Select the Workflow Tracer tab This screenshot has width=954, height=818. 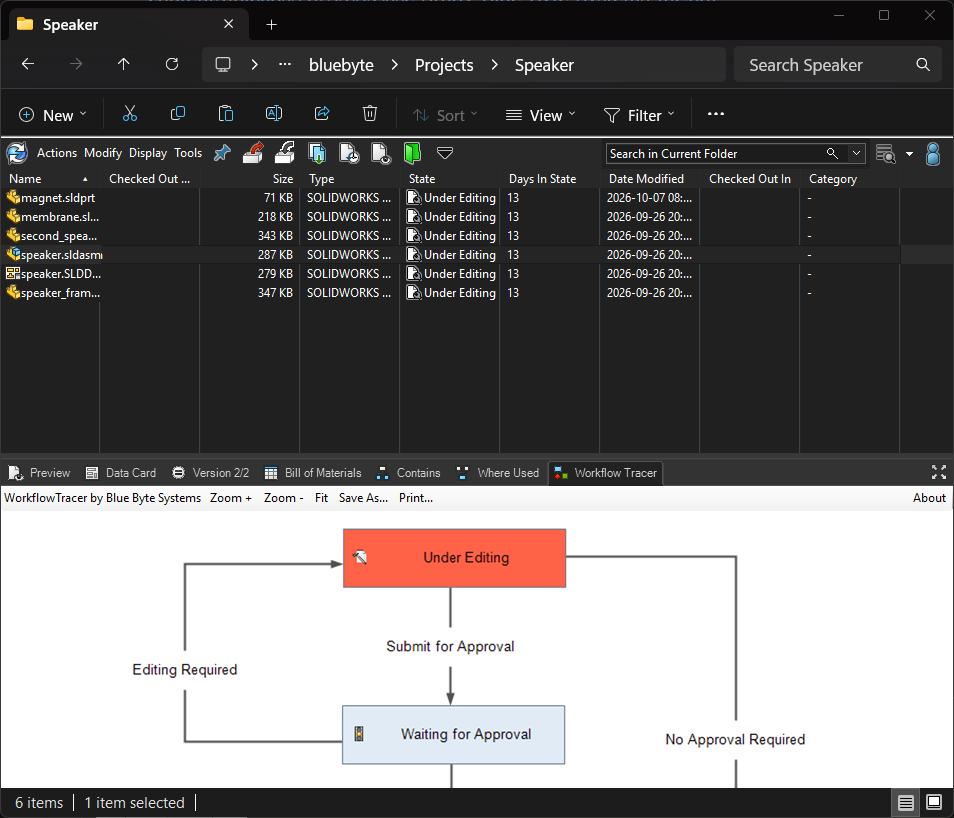(x=605, y=473)
